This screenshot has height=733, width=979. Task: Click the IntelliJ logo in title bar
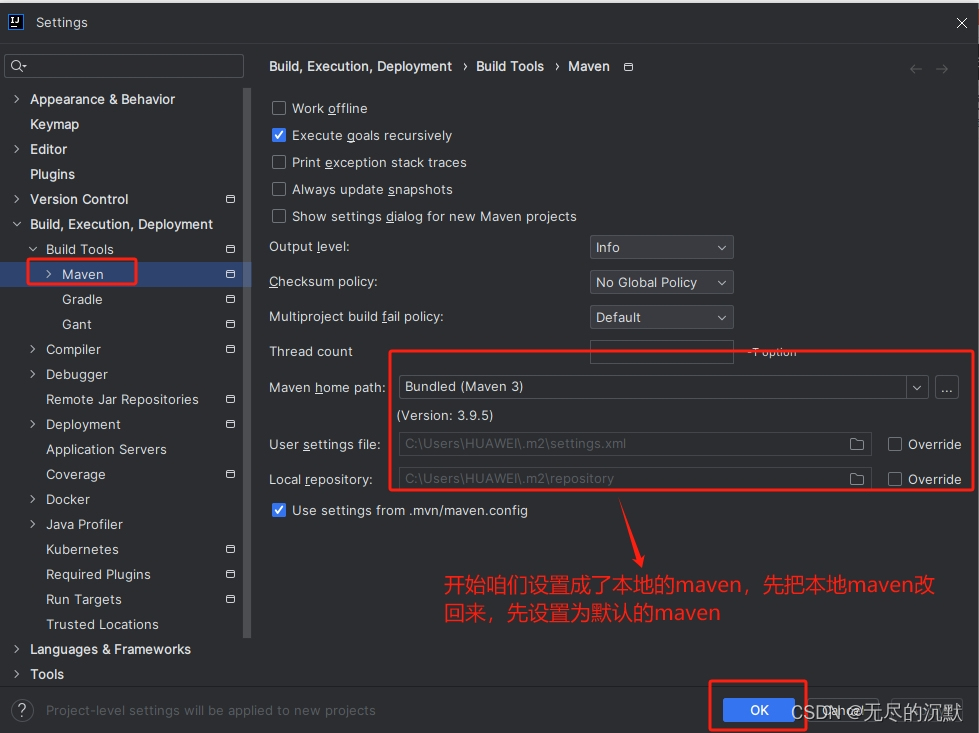(16, 22)
